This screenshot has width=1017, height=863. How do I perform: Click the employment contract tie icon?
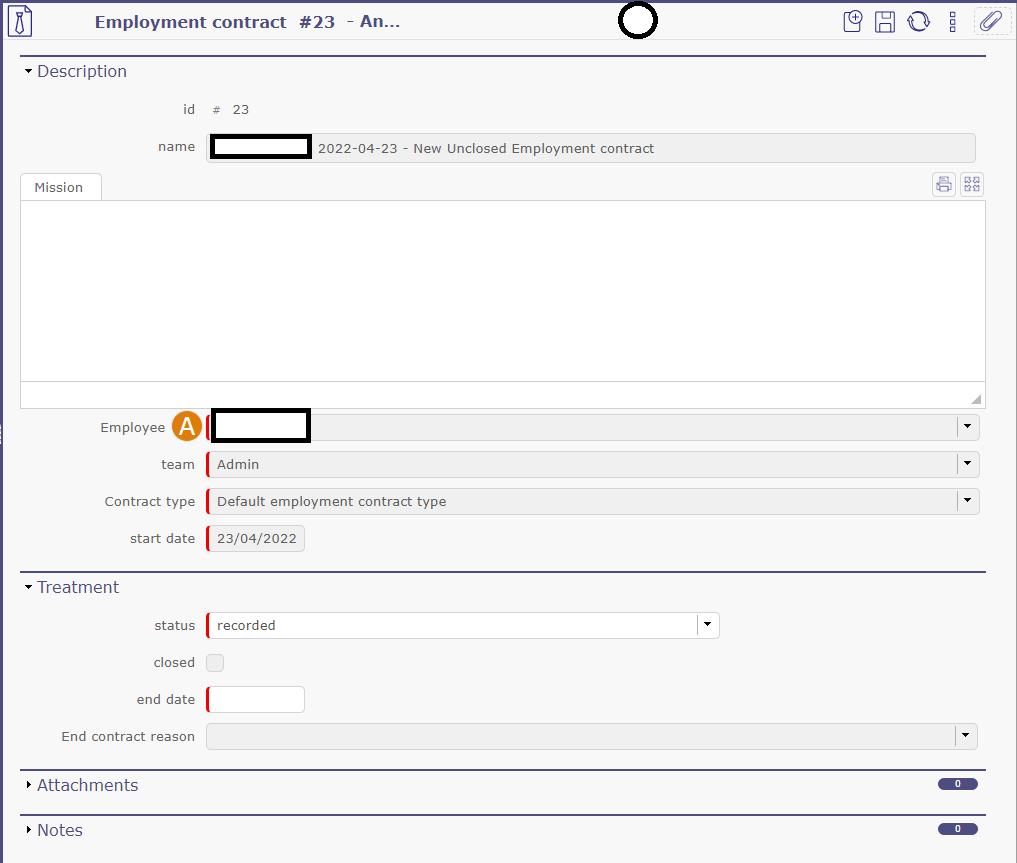click(x=20, y=21)
